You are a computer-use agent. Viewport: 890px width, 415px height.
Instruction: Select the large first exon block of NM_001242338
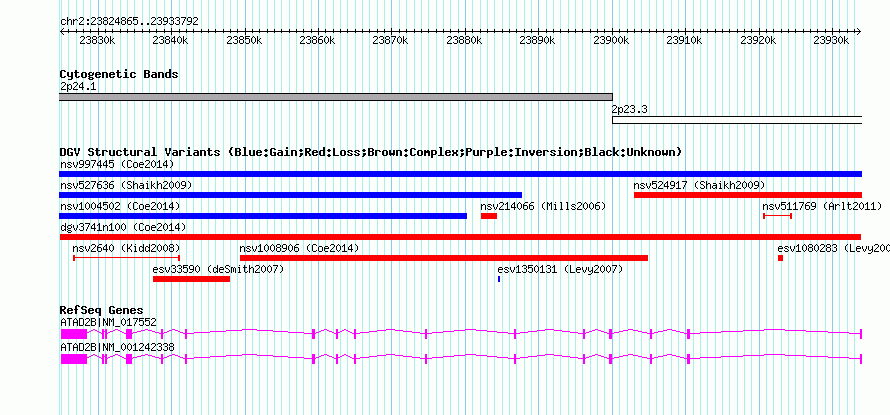click(x=74, y=358)
